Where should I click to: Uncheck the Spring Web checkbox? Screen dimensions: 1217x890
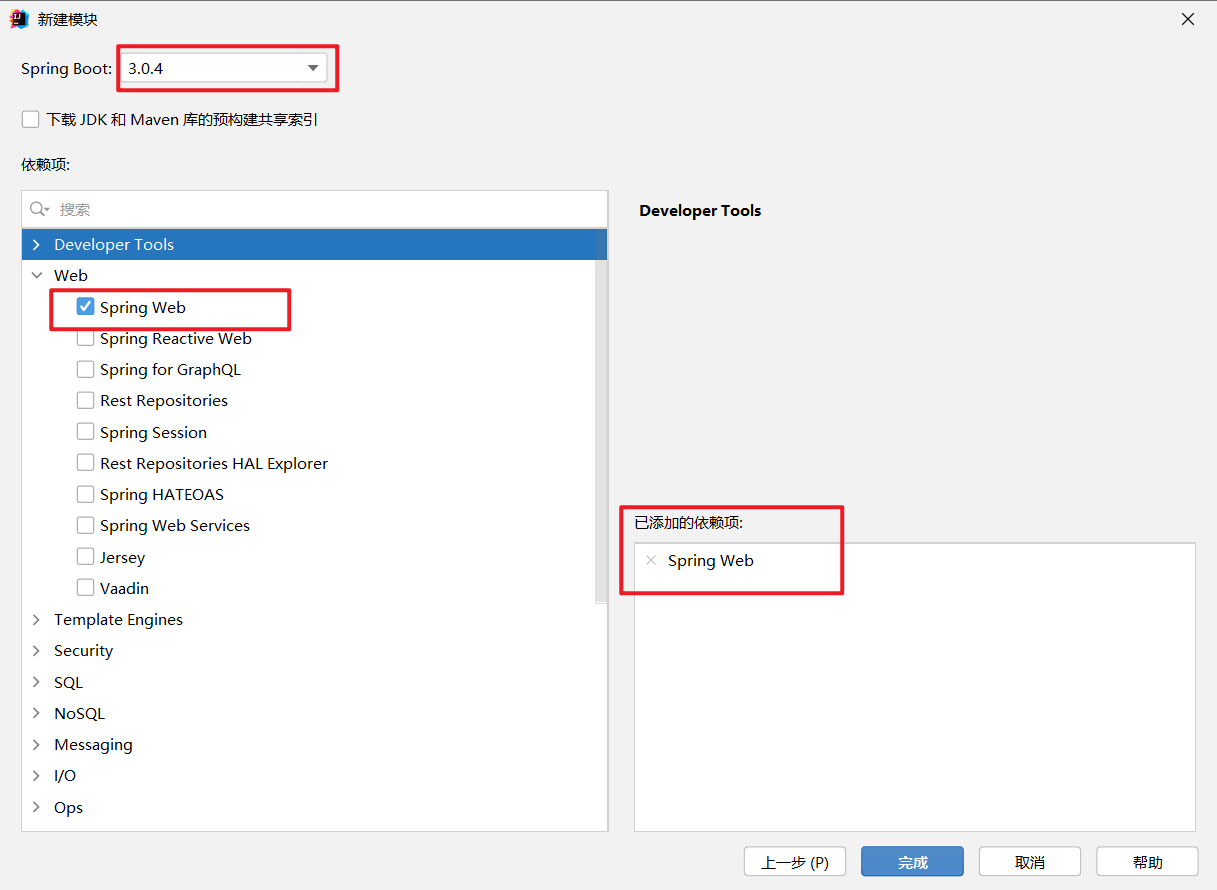(x=86, y=307)
